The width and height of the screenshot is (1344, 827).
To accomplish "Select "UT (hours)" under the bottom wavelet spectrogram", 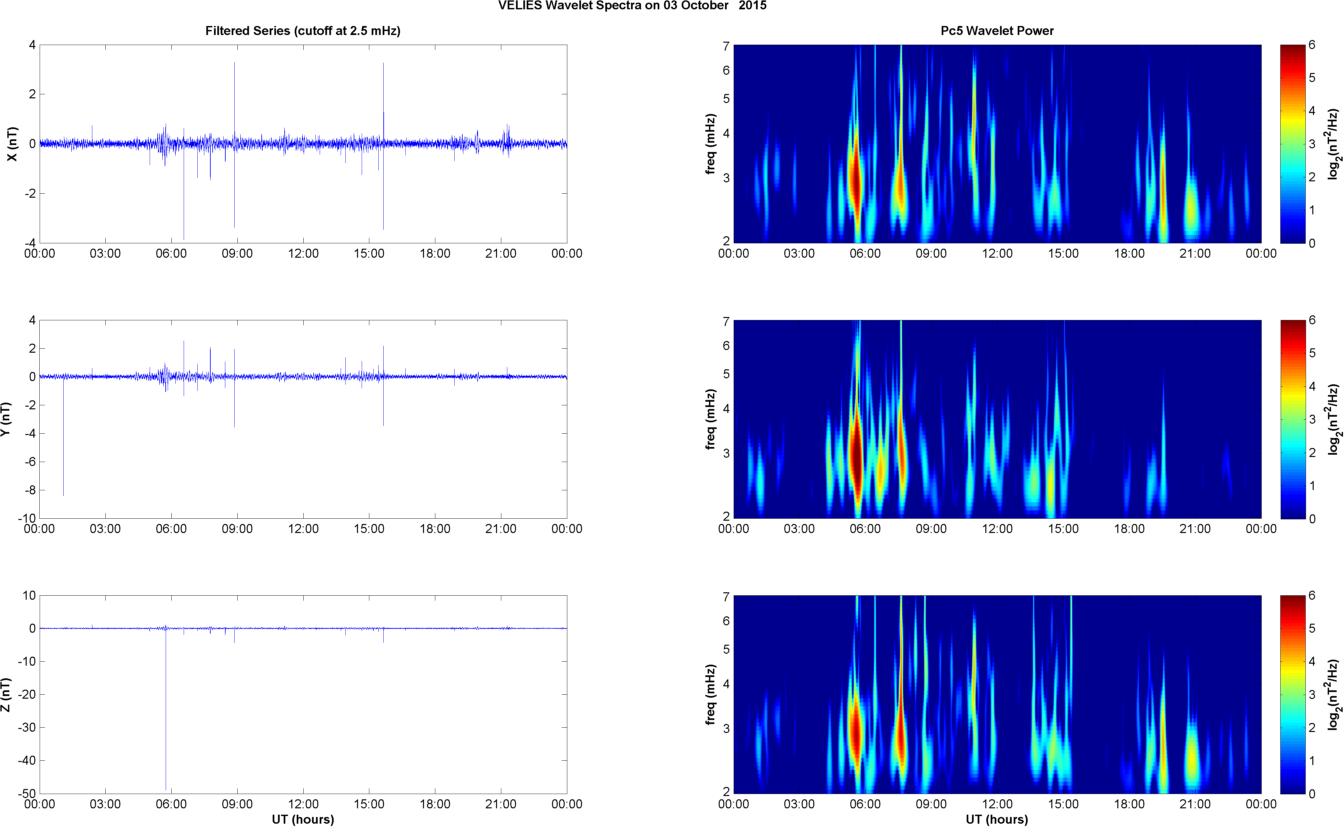I will (x=997, y=819).
